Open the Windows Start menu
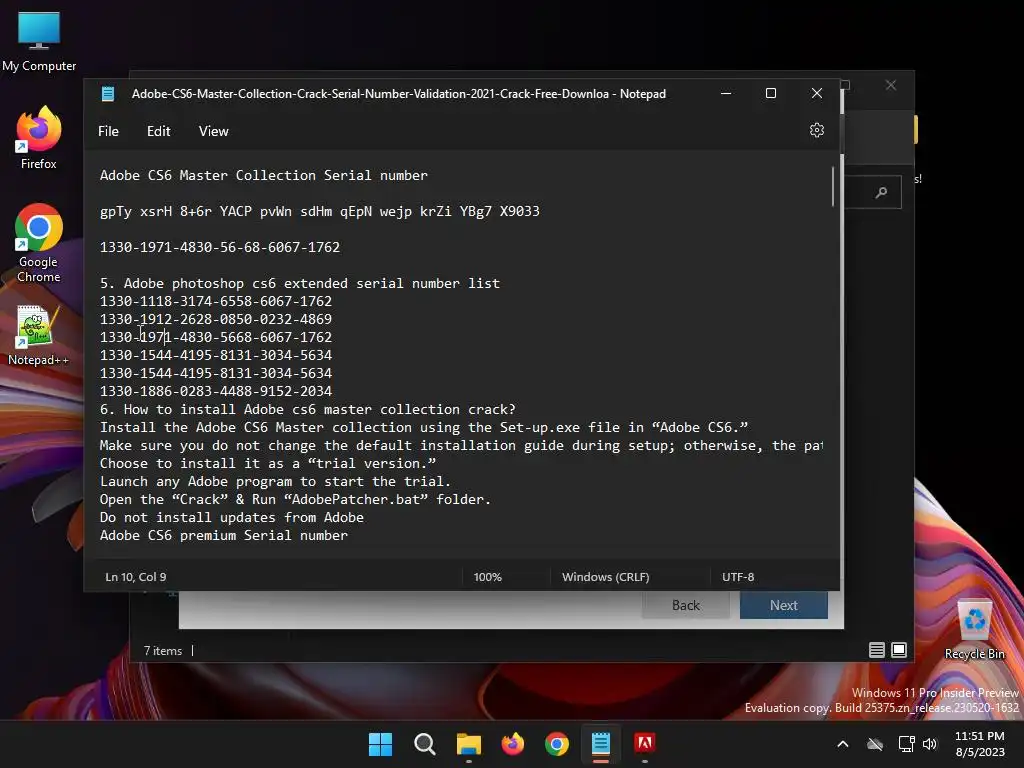 point(380,744)
